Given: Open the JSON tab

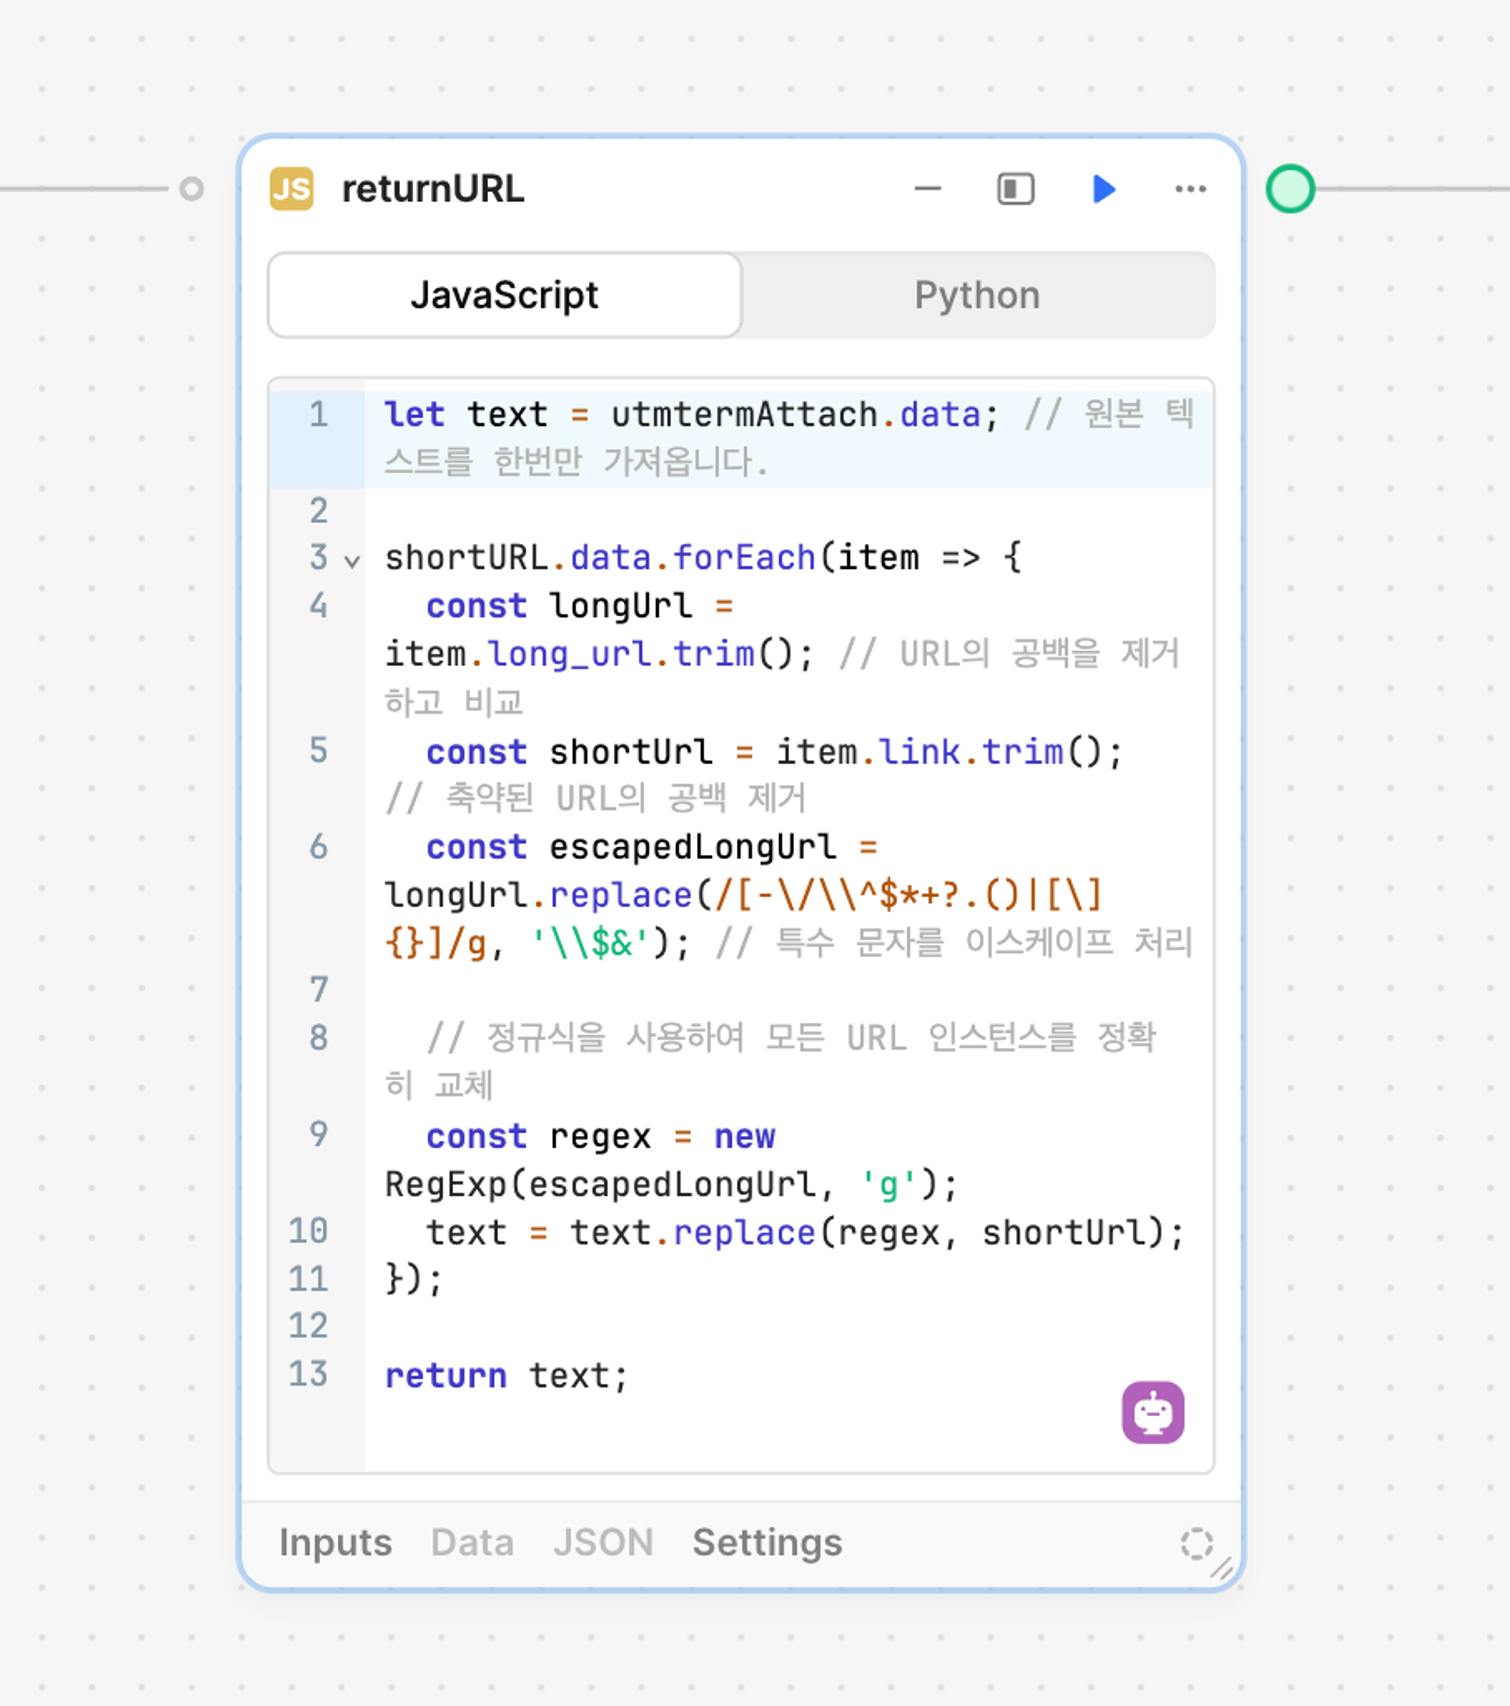Looking at the screenshot, I should coord(603,1542).
